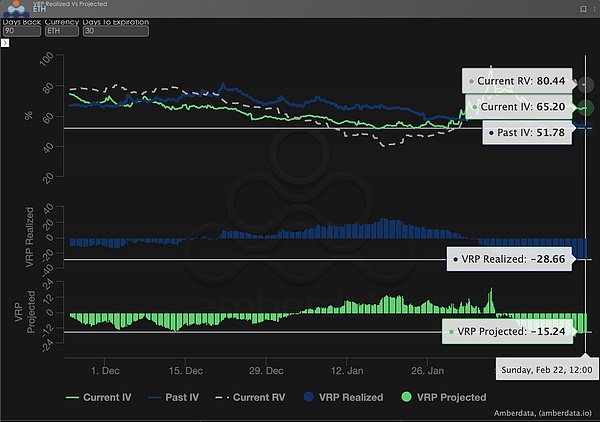Click the VRP Projected -15.24 tooltip
This screenshot has height=422, width=600.
click(x=508, y=332)
